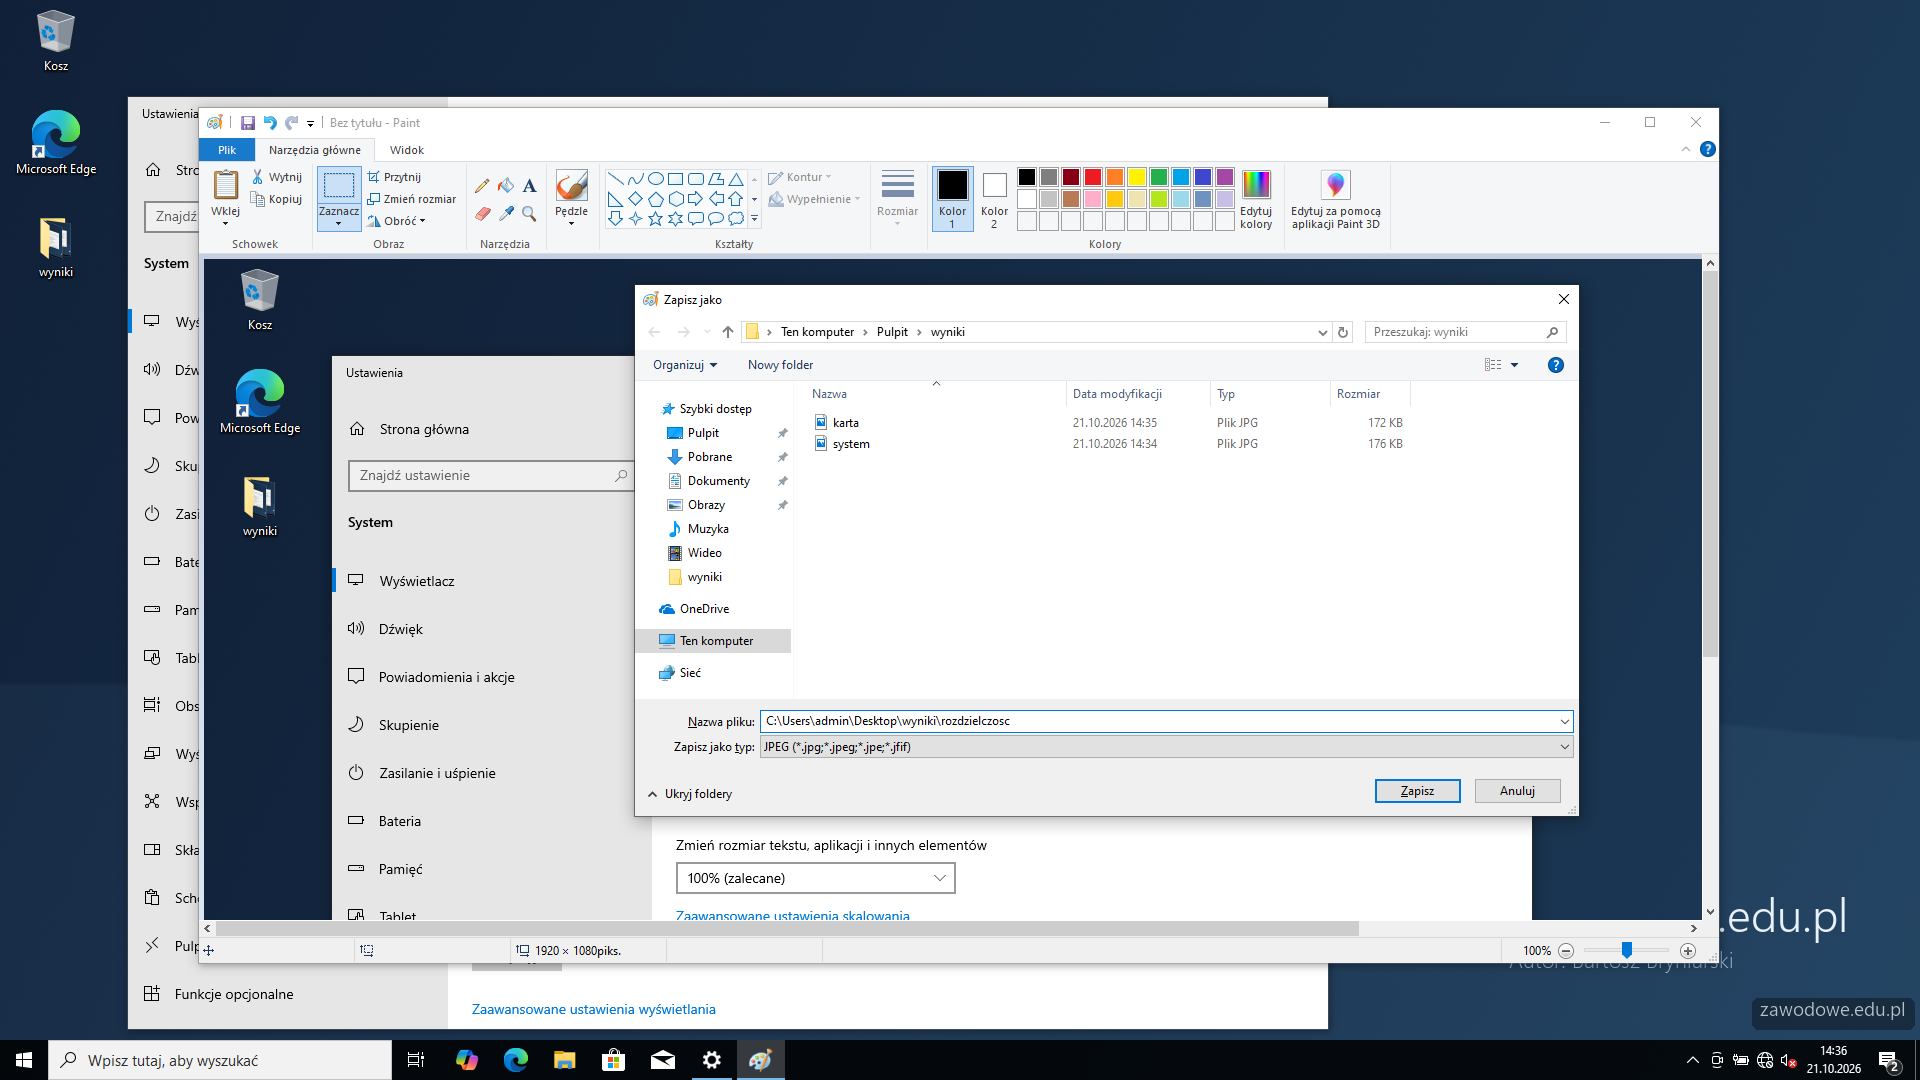Select the Text tool in Paint

[x=530, y=186]
